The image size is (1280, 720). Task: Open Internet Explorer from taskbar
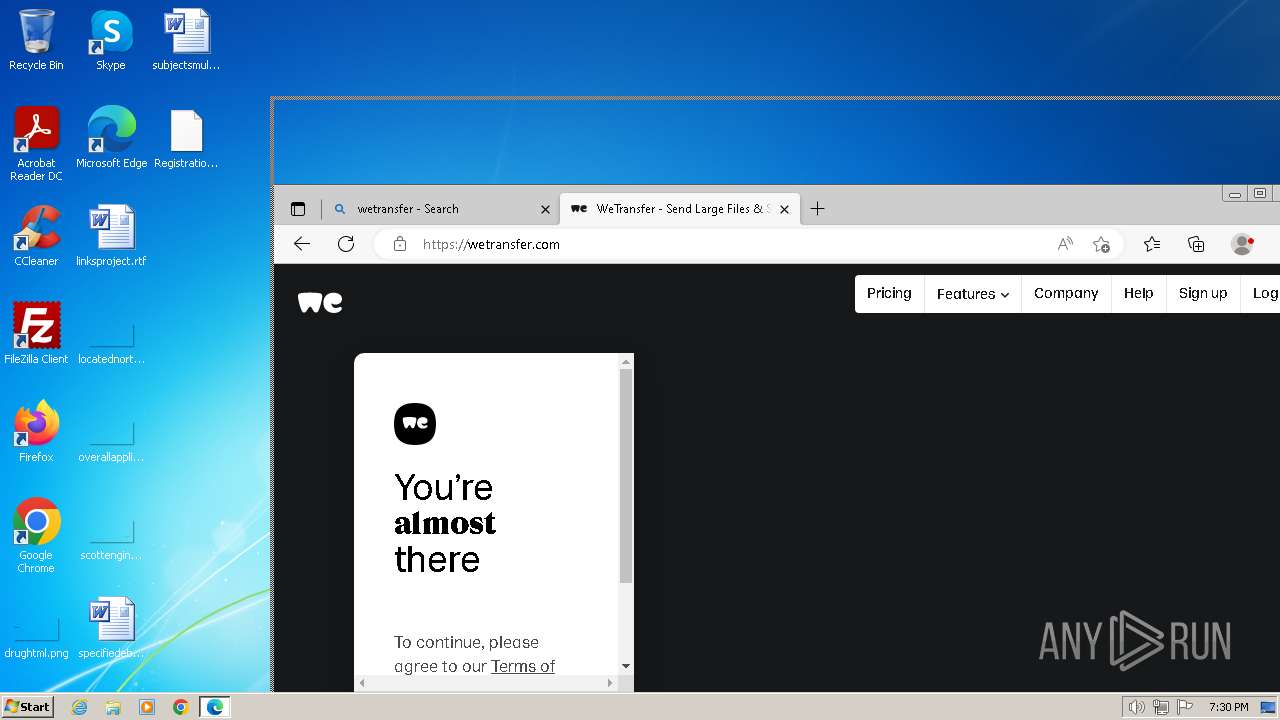click(80, 707)
